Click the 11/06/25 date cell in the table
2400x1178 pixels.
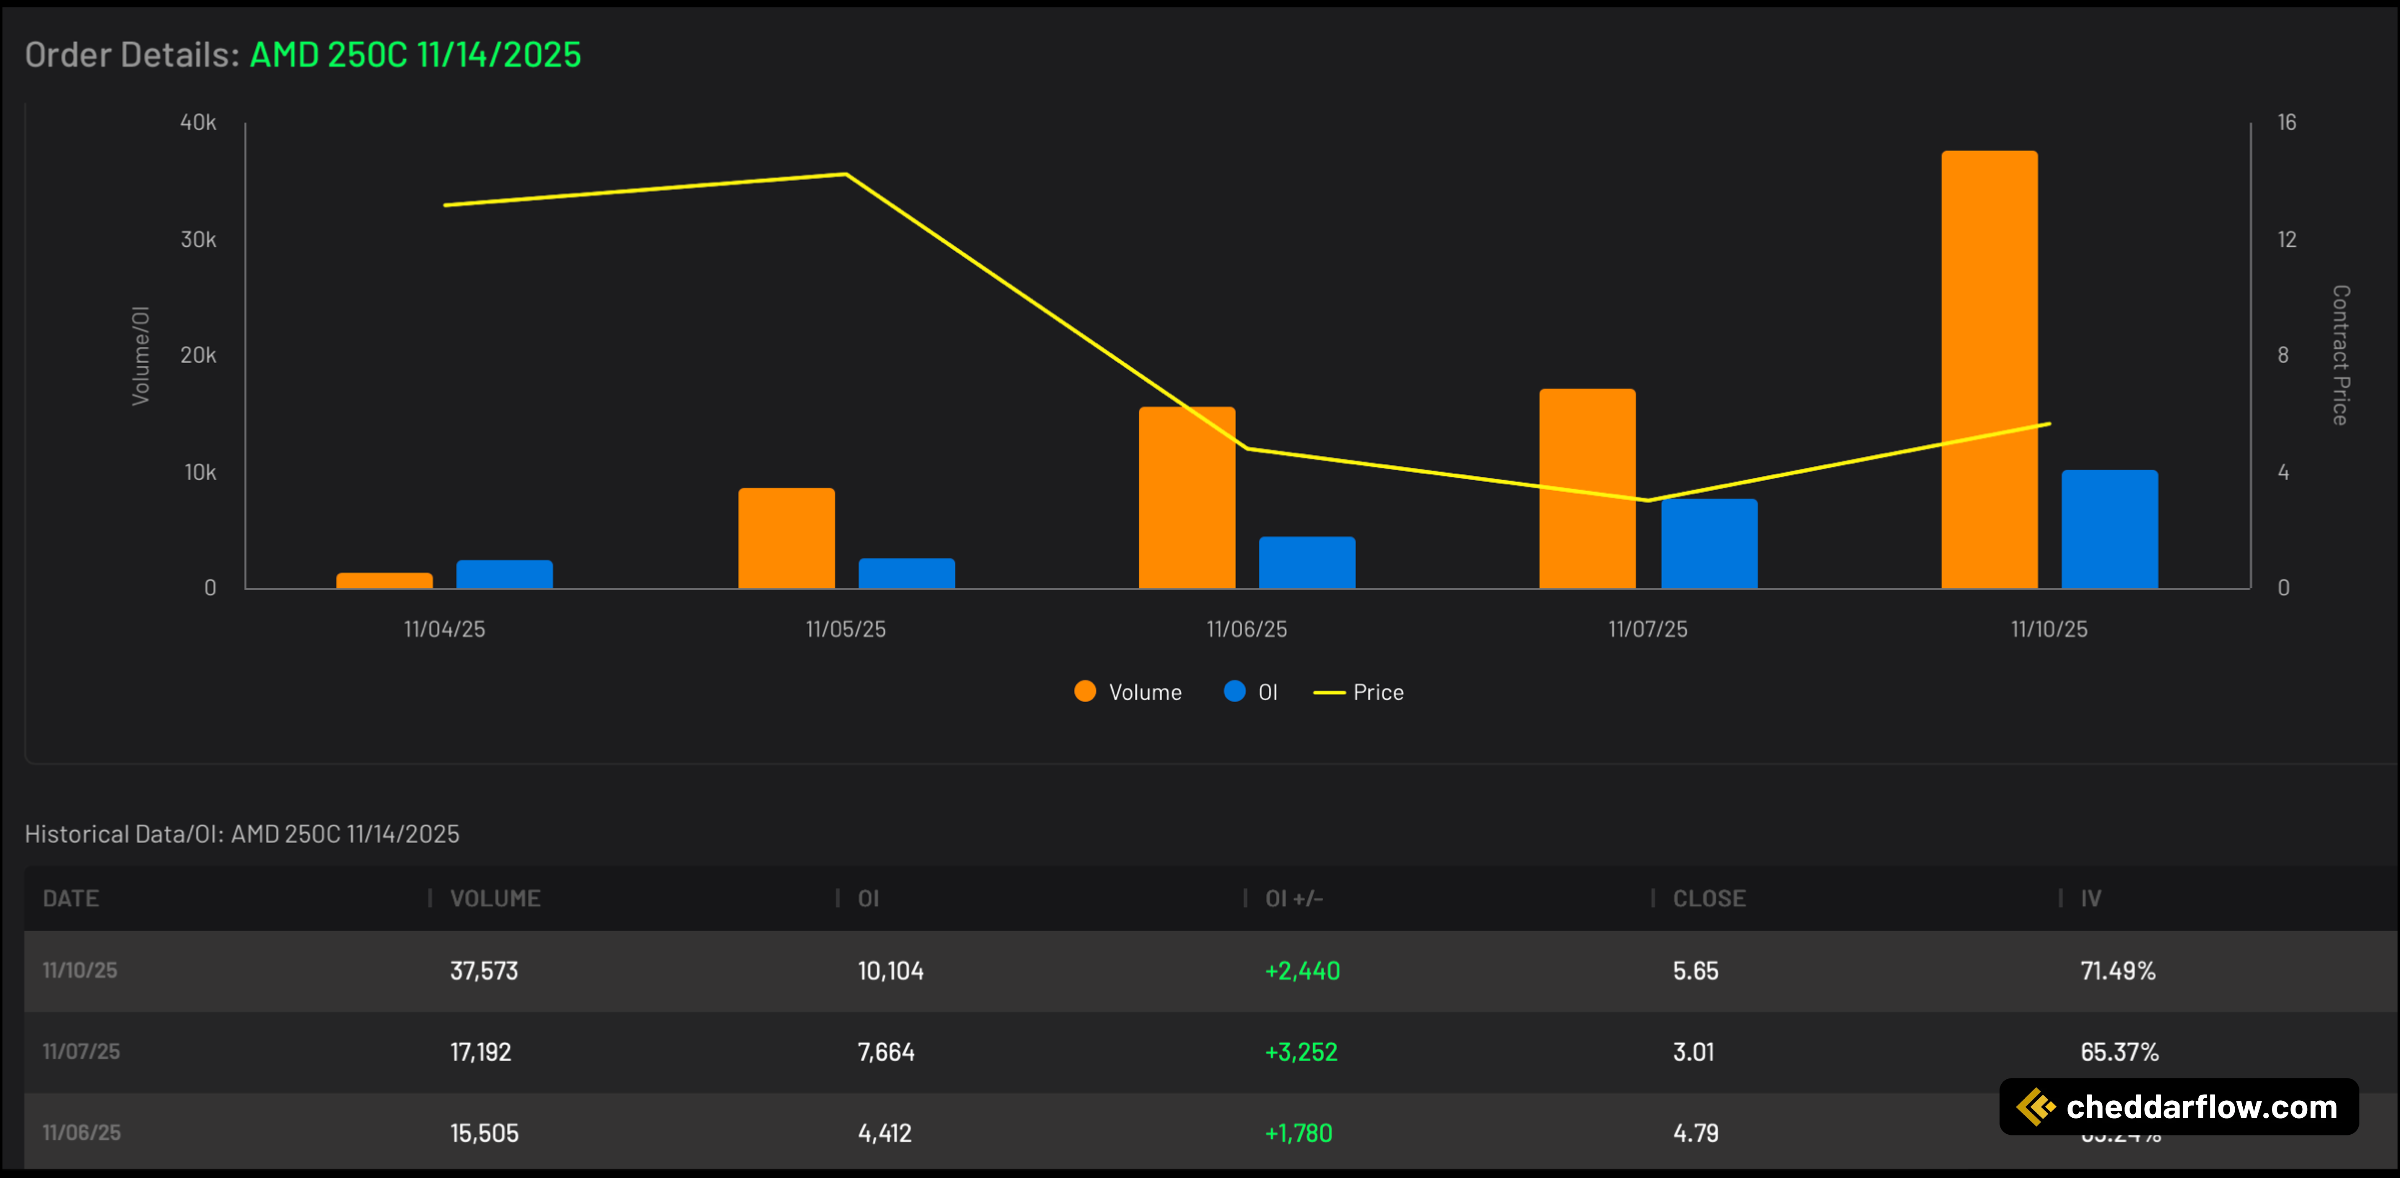click(x=82, y=1132)
